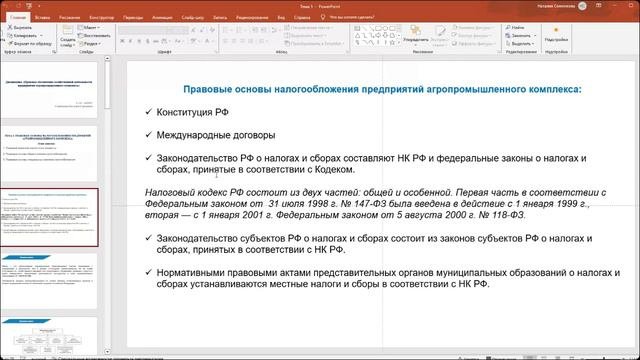The height and width of the screenshot is (360, 640).
Task: Open Направление текста (Text Direction) dropdown
Action: pyautogui.click(x=309, y=27)
